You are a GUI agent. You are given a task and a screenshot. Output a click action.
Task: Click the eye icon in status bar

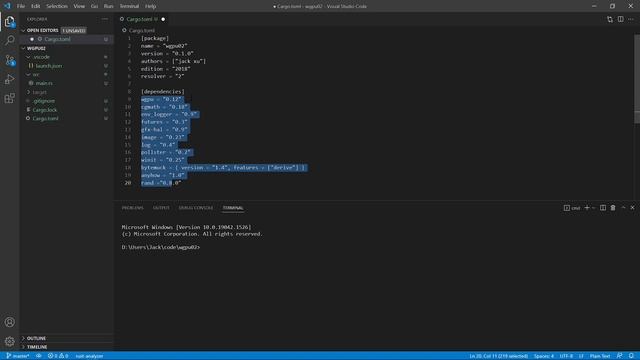(39, 356)
